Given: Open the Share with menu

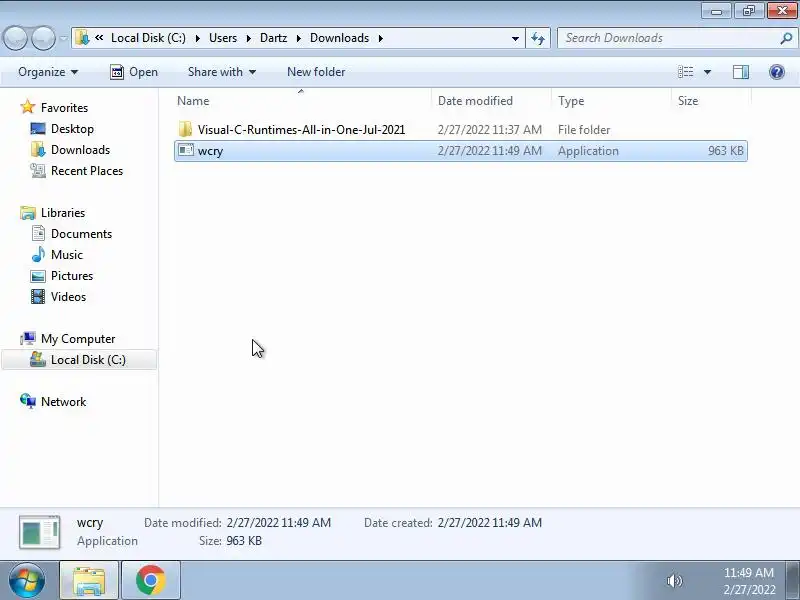Looking at the screenshot, I should (221, 72).
